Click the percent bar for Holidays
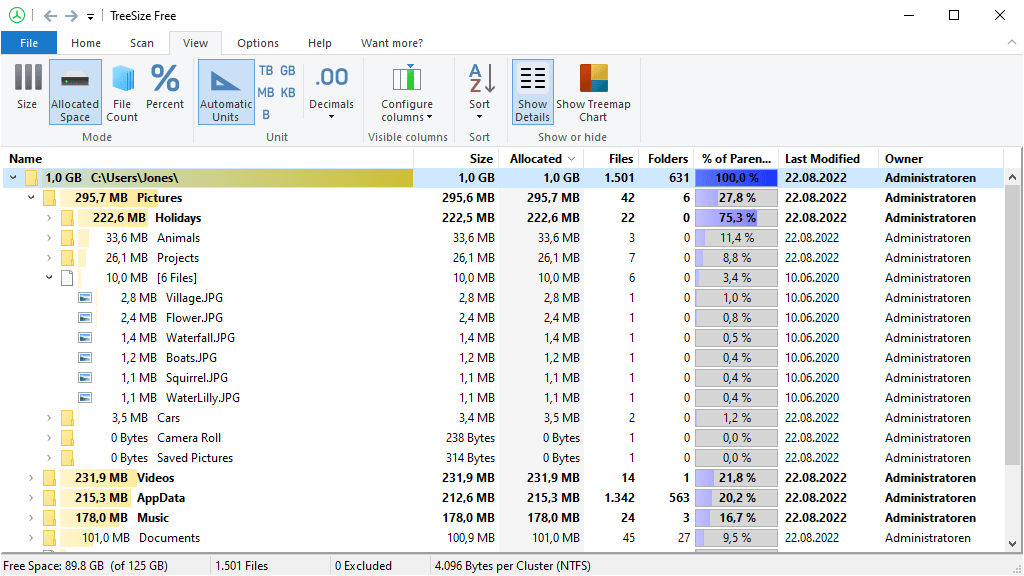Viewport: 1024px width, 576px height. click(736, 218)
